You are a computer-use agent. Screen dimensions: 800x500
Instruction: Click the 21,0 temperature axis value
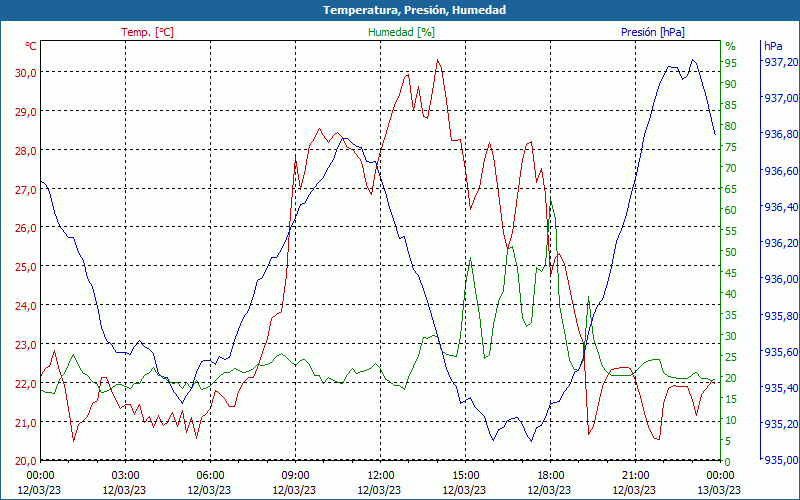tap(26, 422)
